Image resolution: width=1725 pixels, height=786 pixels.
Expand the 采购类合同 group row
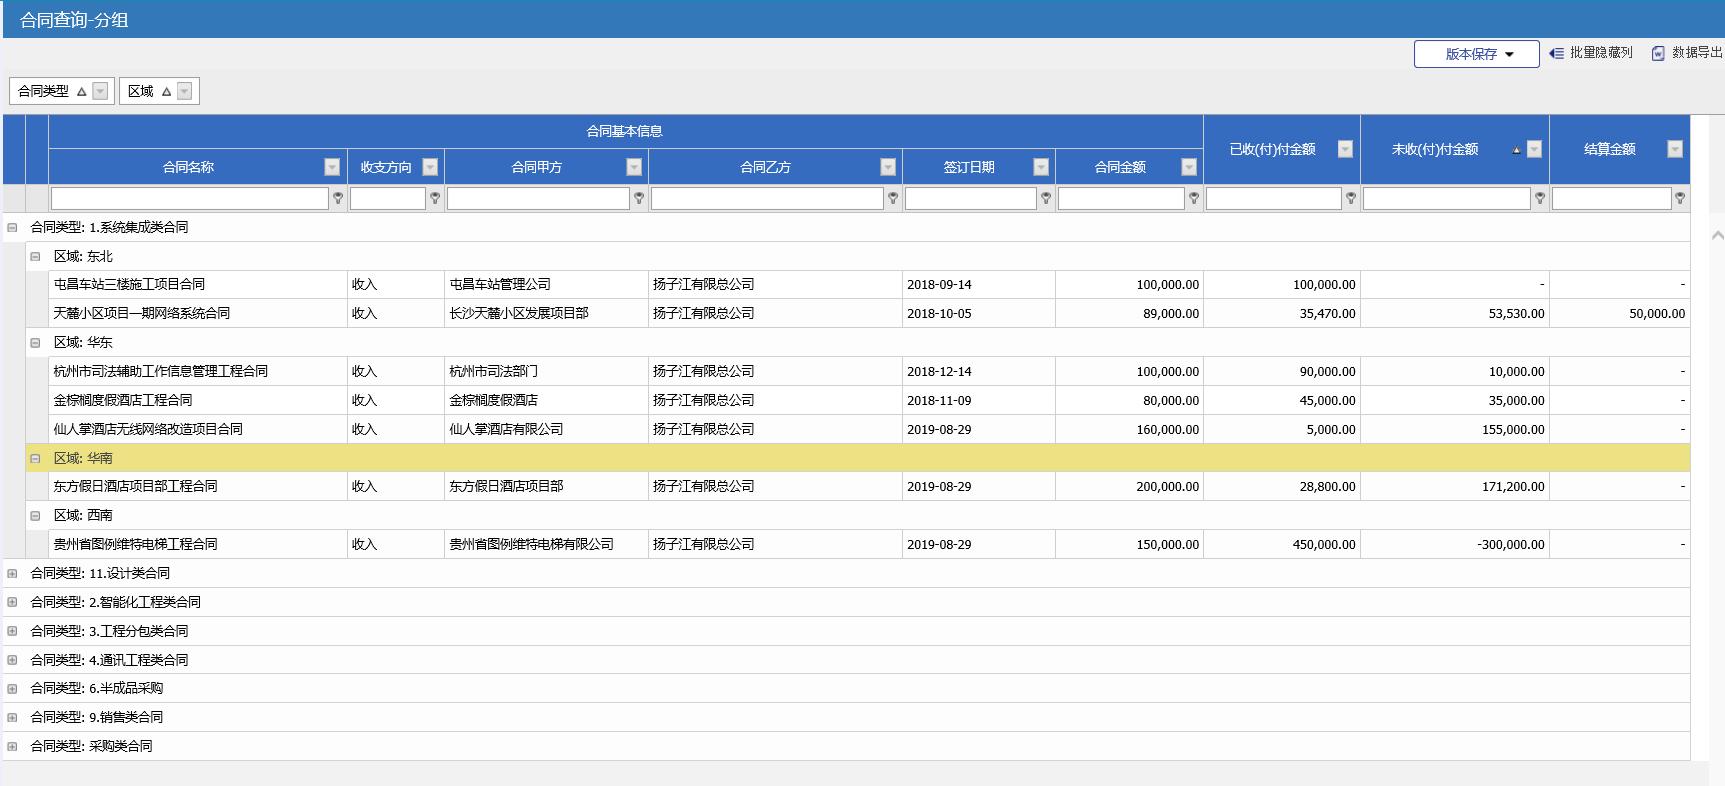[x=12, y=746]
